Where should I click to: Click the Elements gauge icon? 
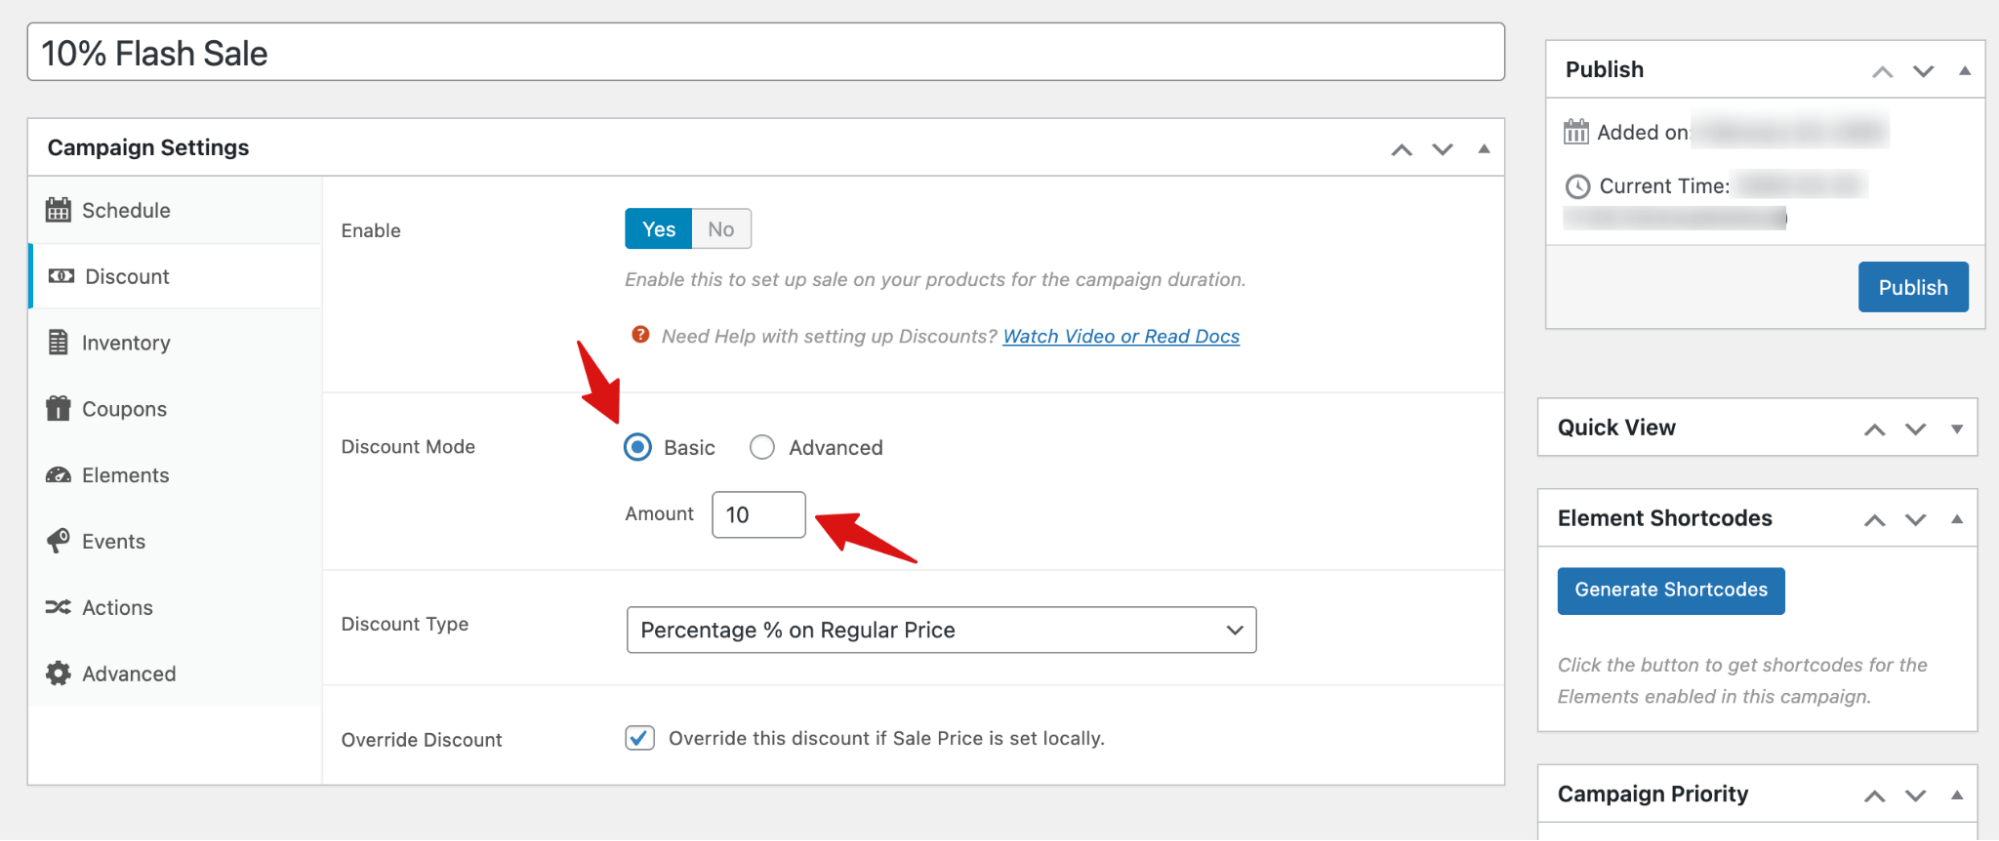pyautogui.click(x=58, y=475)
